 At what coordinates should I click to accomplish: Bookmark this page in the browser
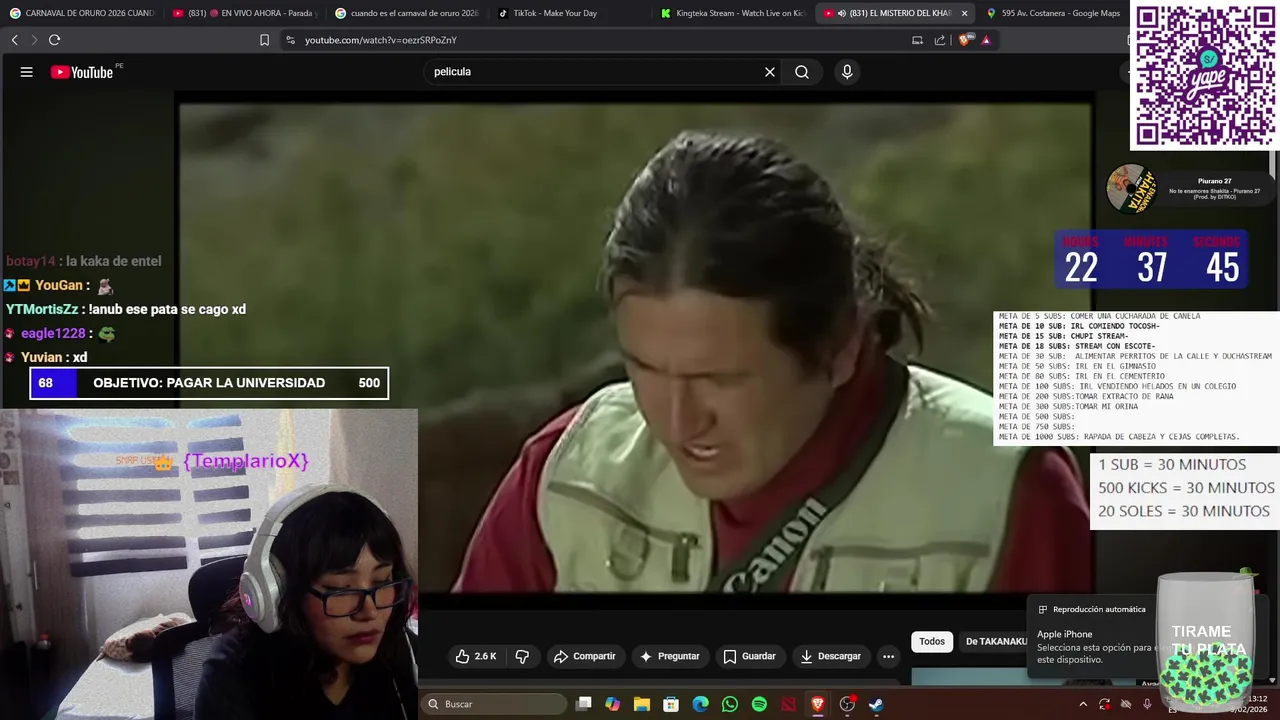[x=264, y=40]
